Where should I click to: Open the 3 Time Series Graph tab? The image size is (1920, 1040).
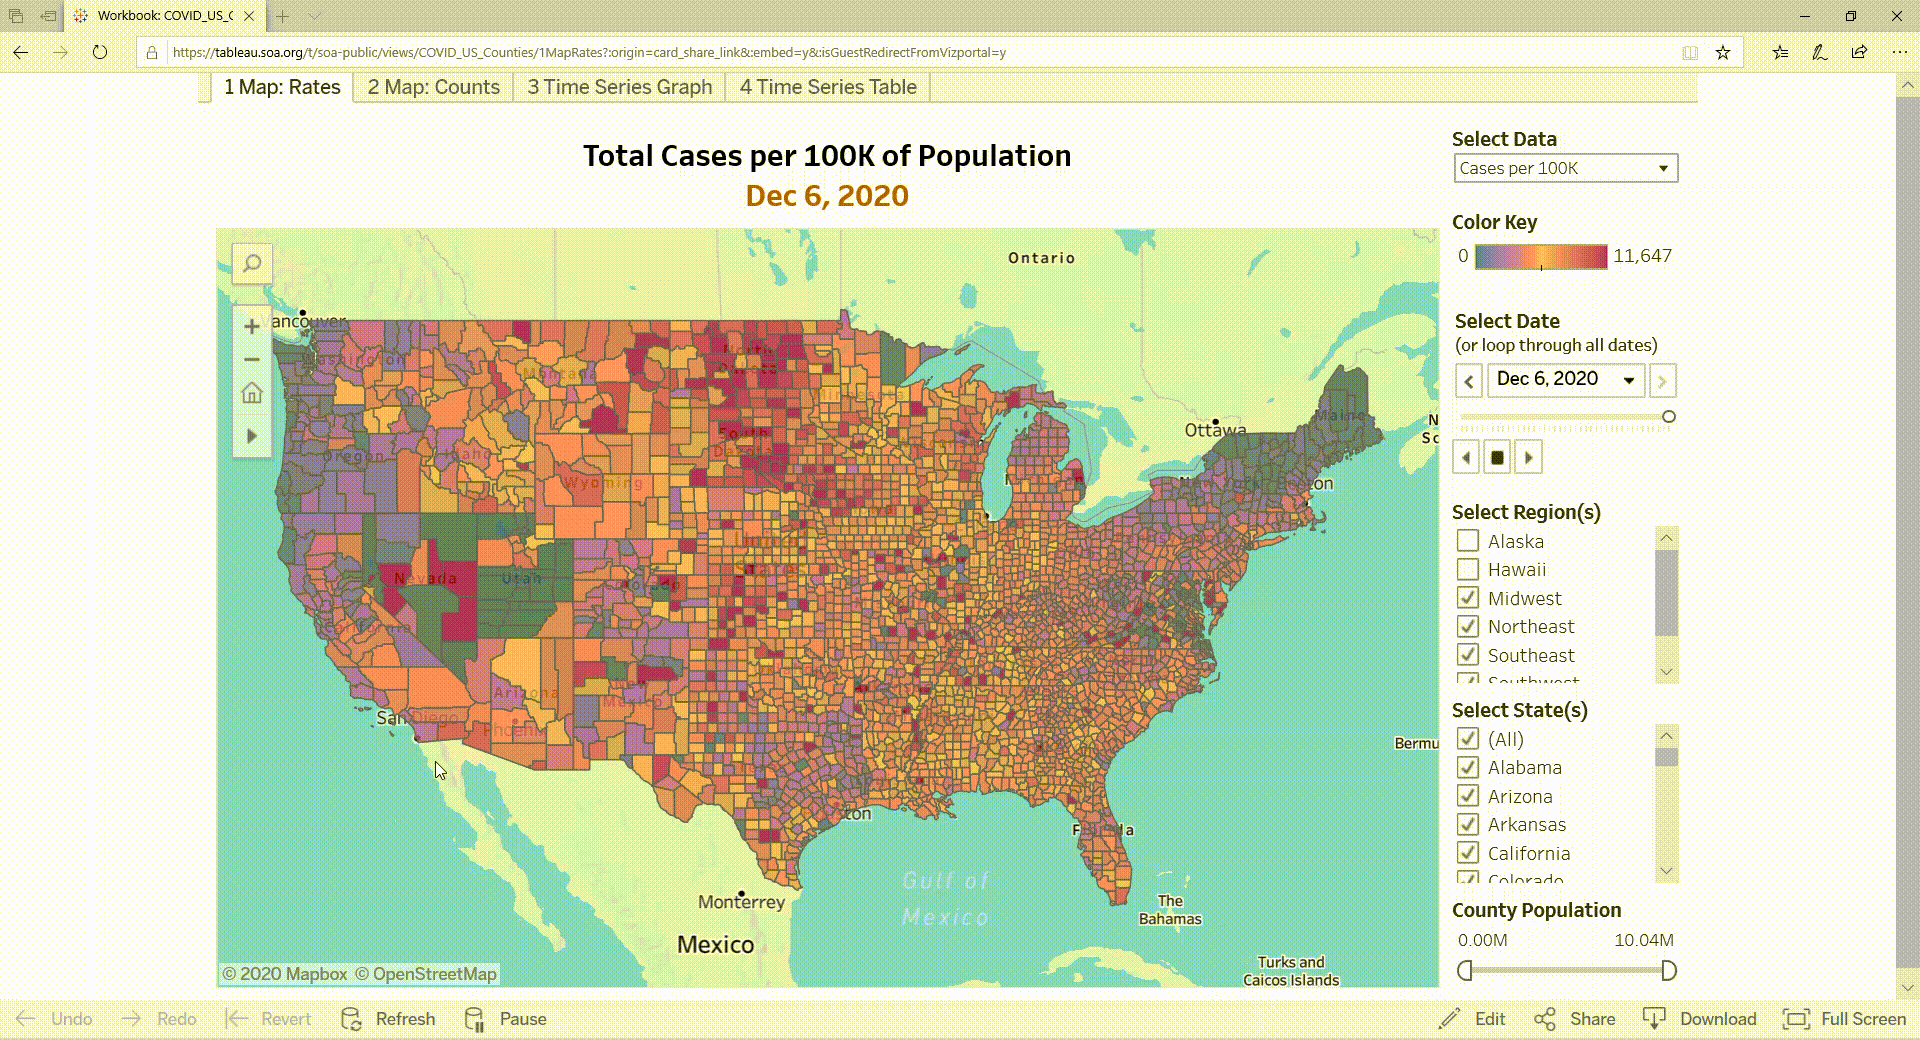(x=618, y=87)
